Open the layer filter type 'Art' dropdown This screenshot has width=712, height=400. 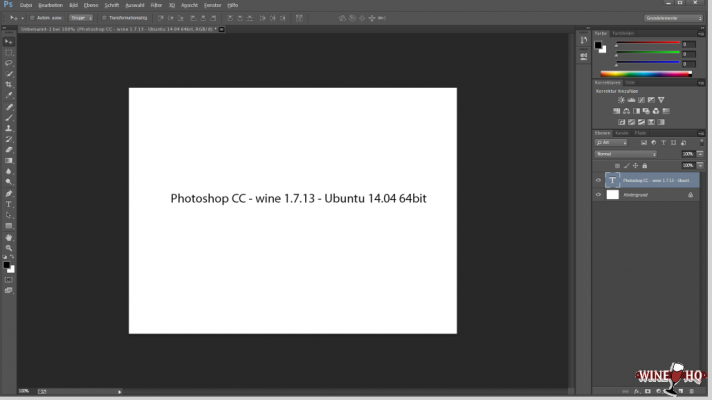[x=611, y=143]
